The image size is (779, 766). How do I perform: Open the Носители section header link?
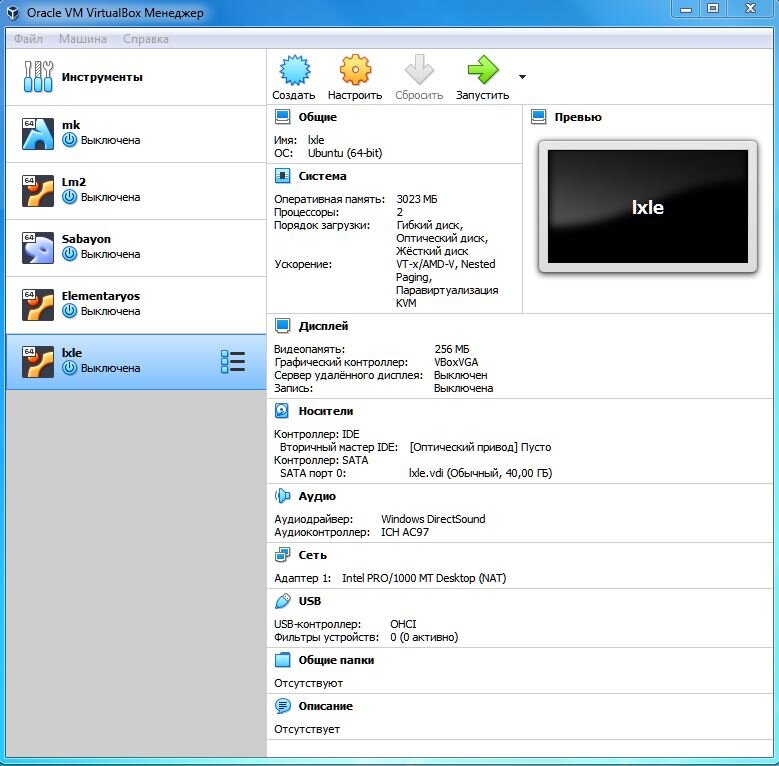click(326, 411)
